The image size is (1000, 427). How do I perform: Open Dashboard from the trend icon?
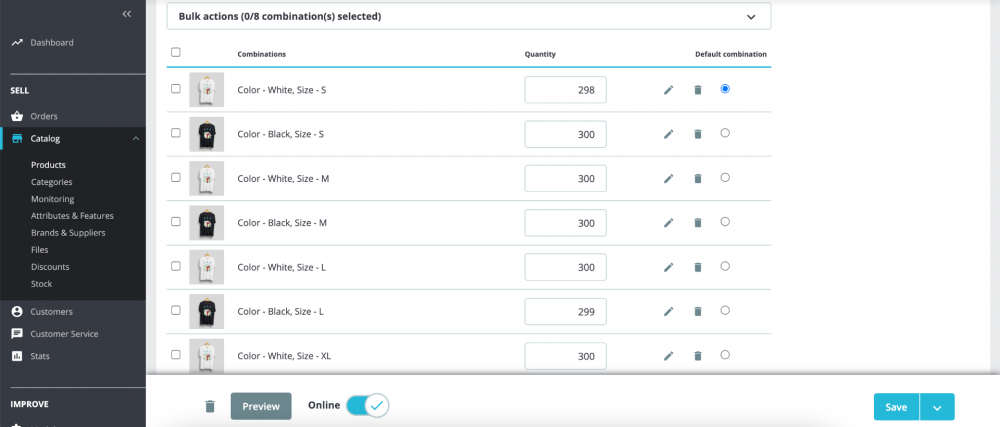pos(17,43)
